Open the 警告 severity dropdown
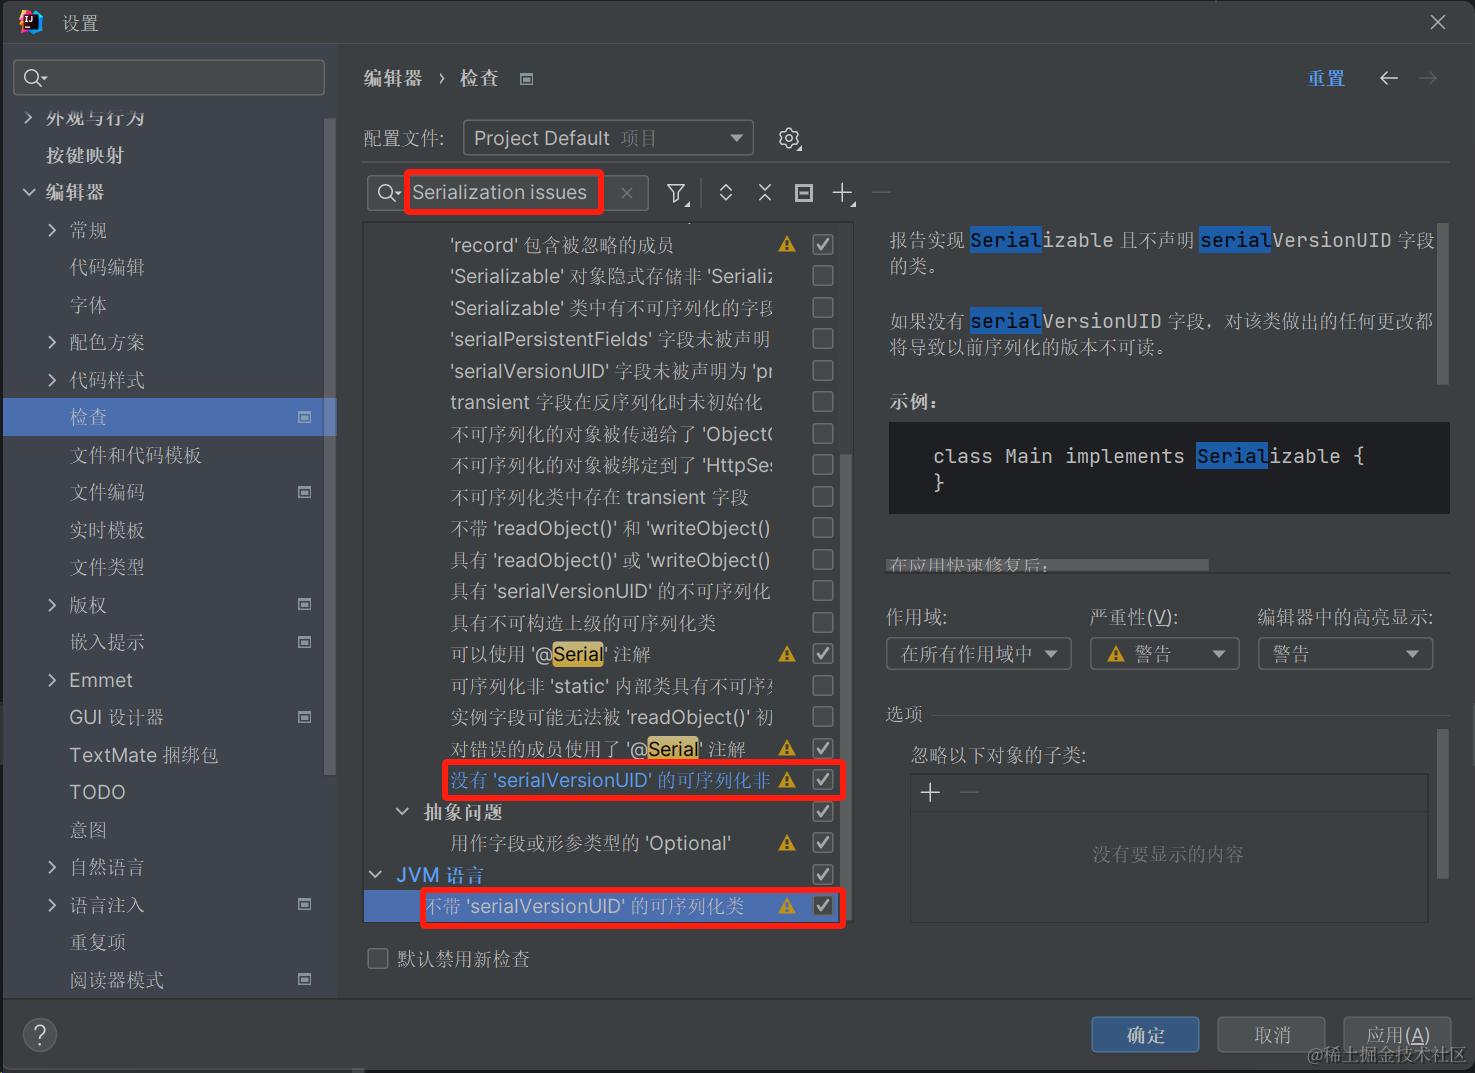The height and width of the screenshot is (1073, 1475). (x=1165, y=654)
